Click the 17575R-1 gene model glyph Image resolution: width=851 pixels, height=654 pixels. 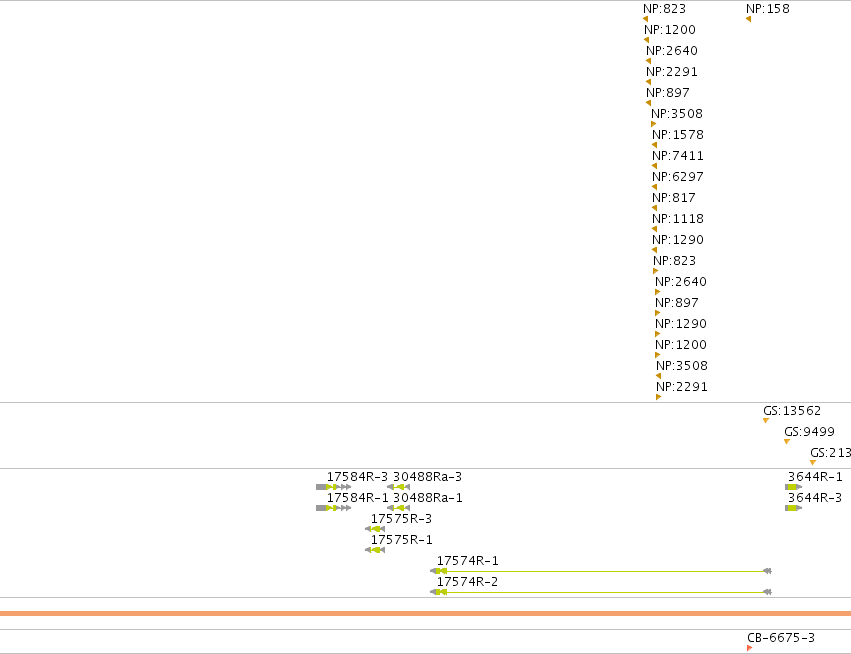click(x=375, y=550)
